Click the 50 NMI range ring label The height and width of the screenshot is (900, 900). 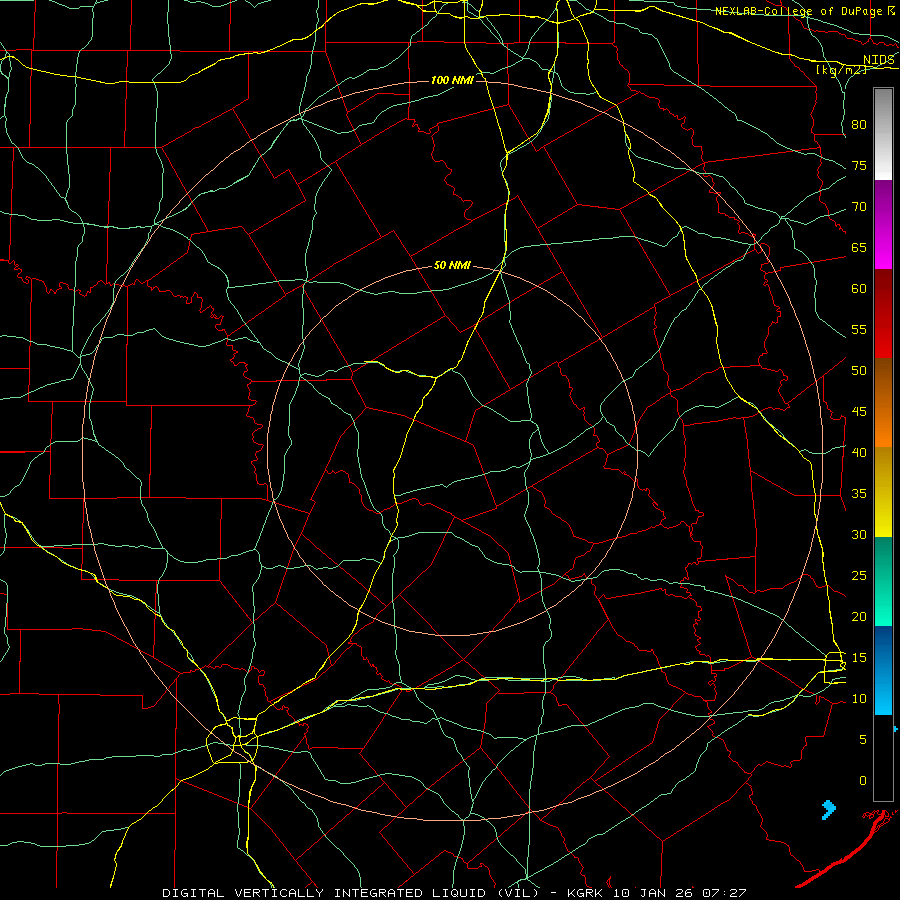(x=452, y=265)
